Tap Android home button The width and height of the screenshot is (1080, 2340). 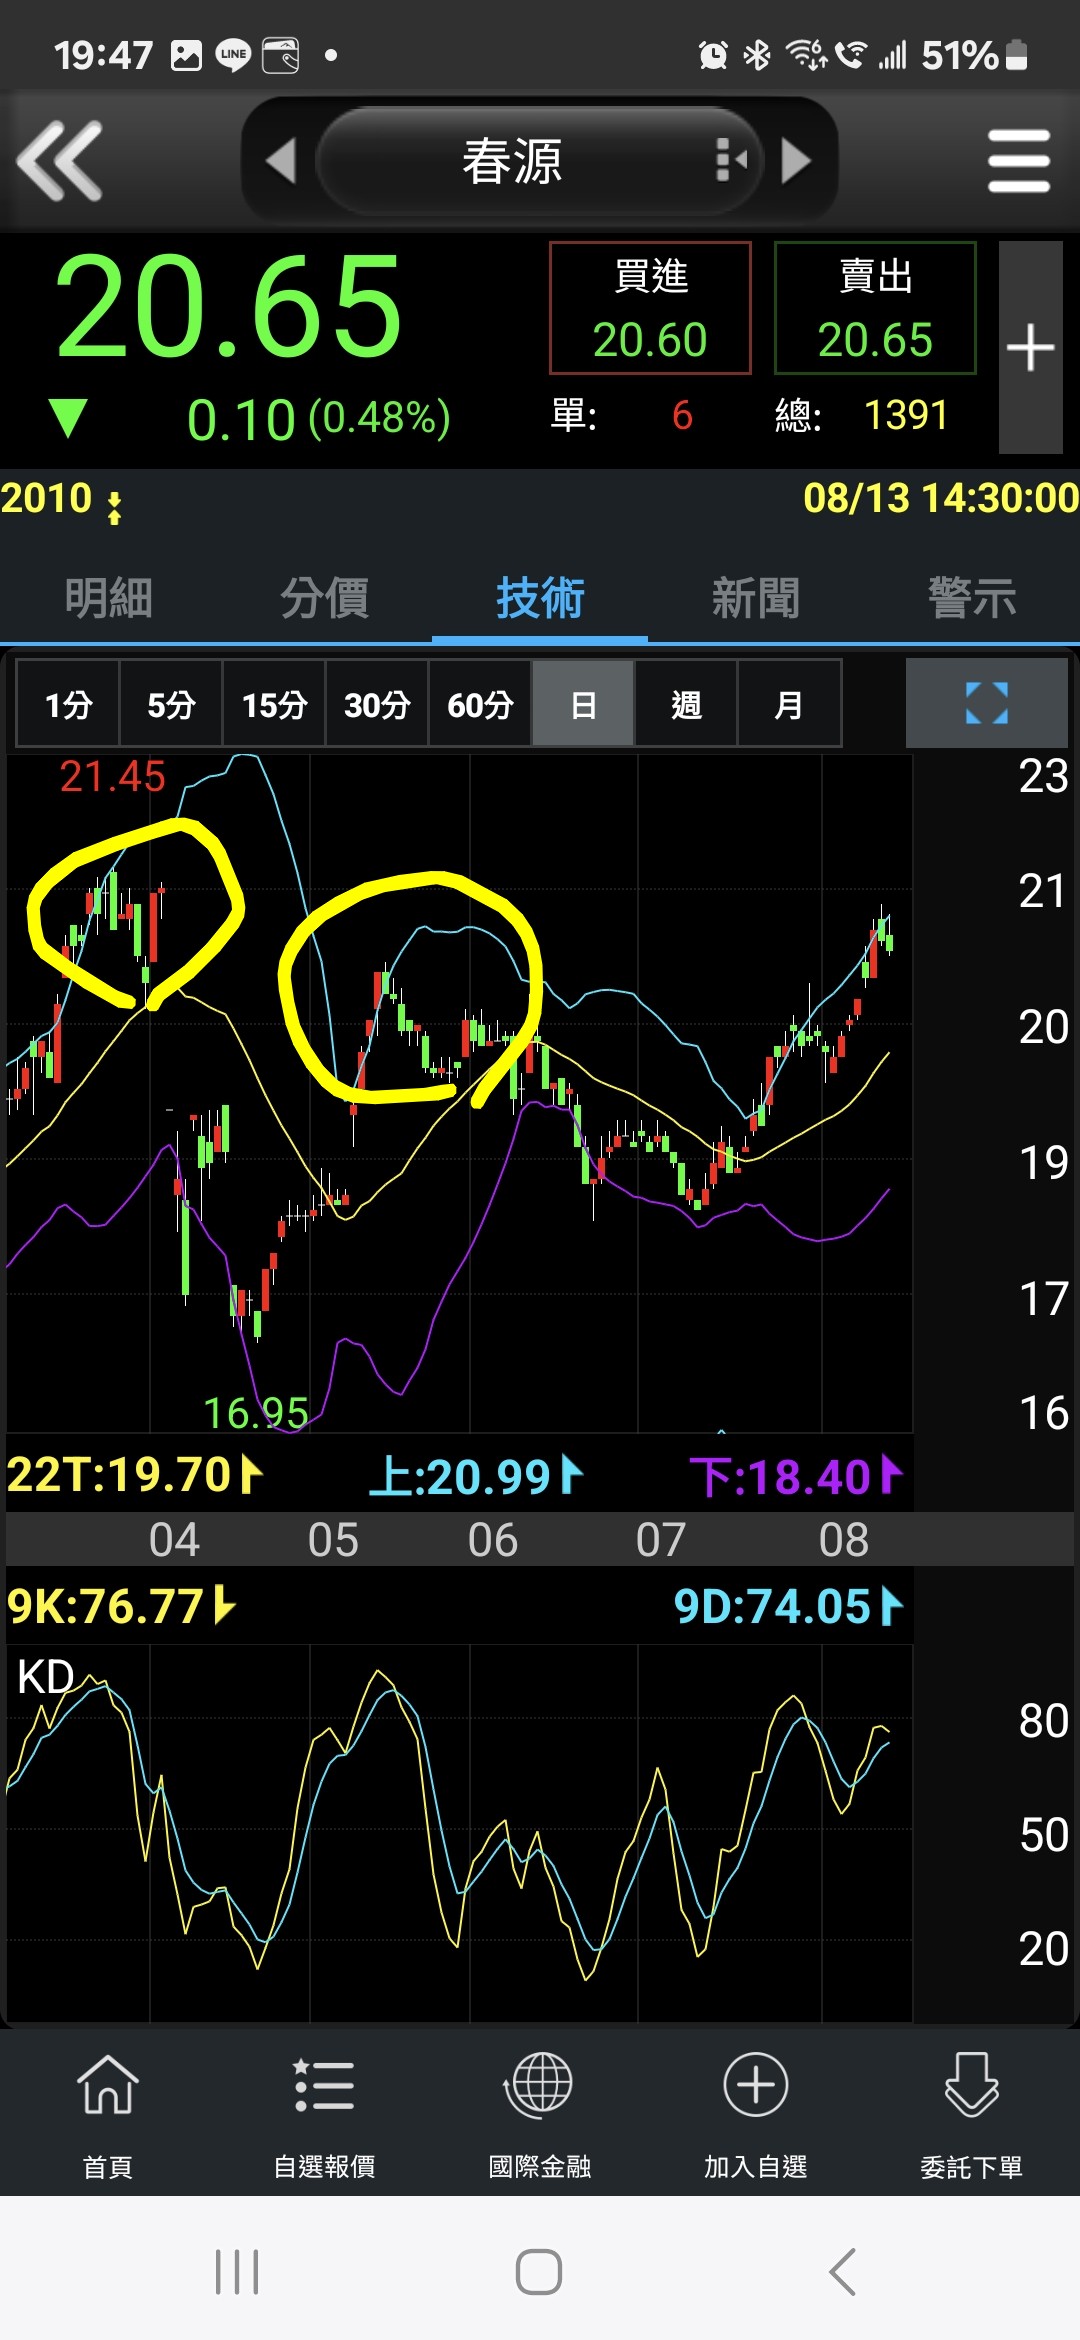(x=539, y=2272)
